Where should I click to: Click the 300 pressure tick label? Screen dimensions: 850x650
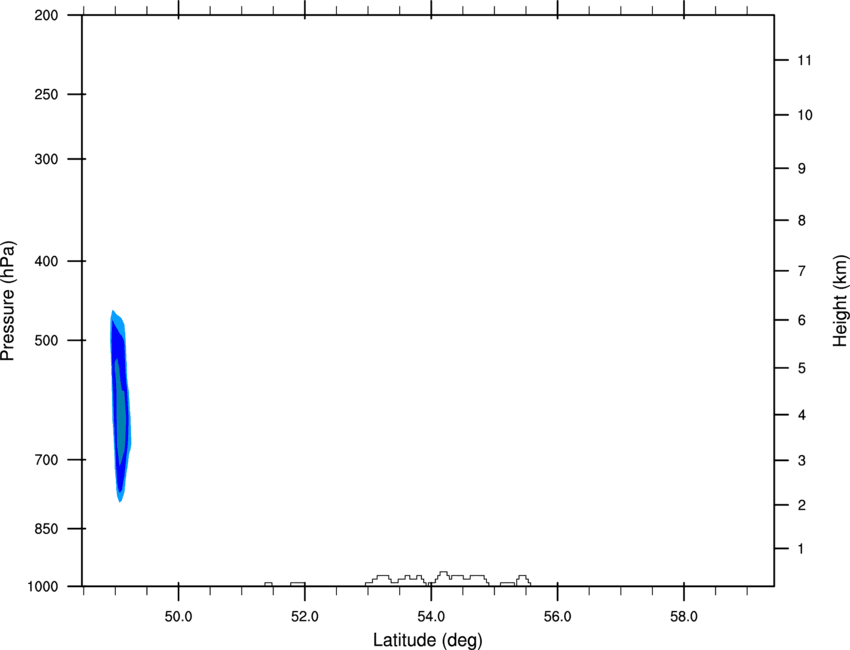pyautogui.click(x=46, y=159)
